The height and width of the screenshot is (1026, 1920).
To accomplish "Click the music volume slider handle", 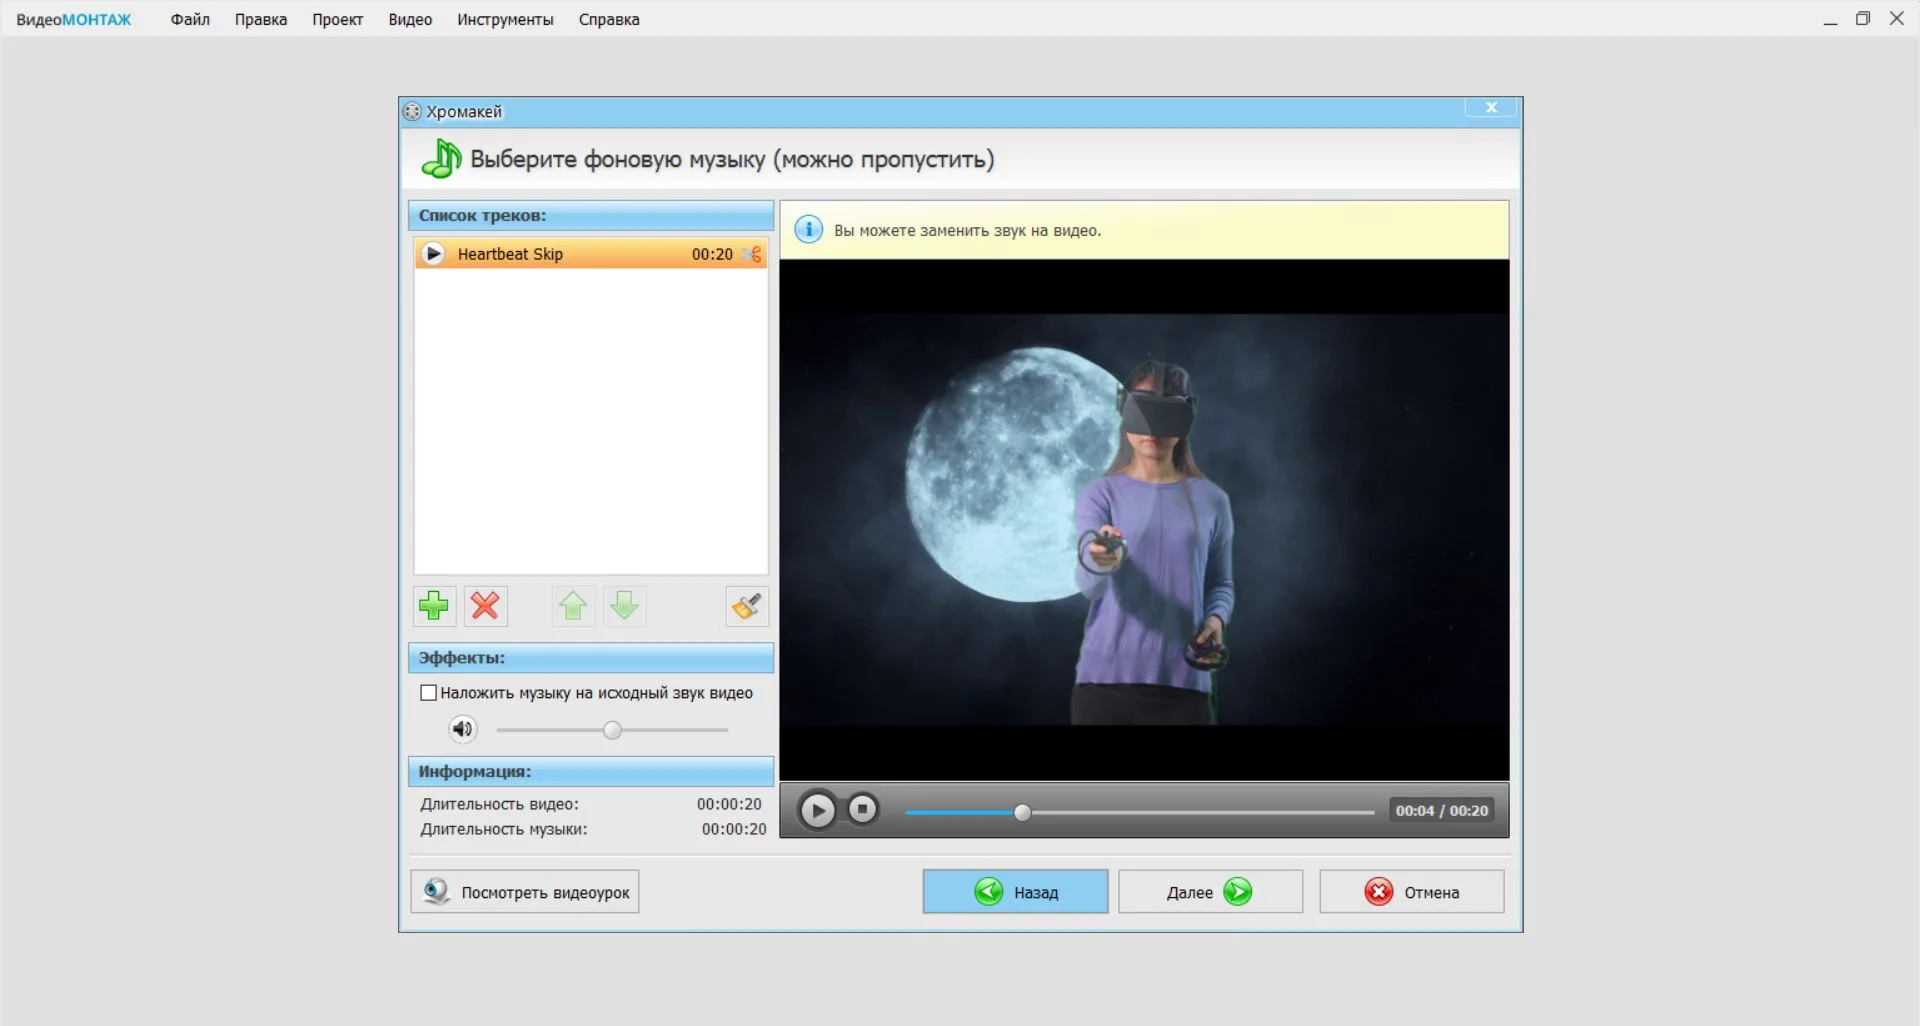I will pos(613,730).
